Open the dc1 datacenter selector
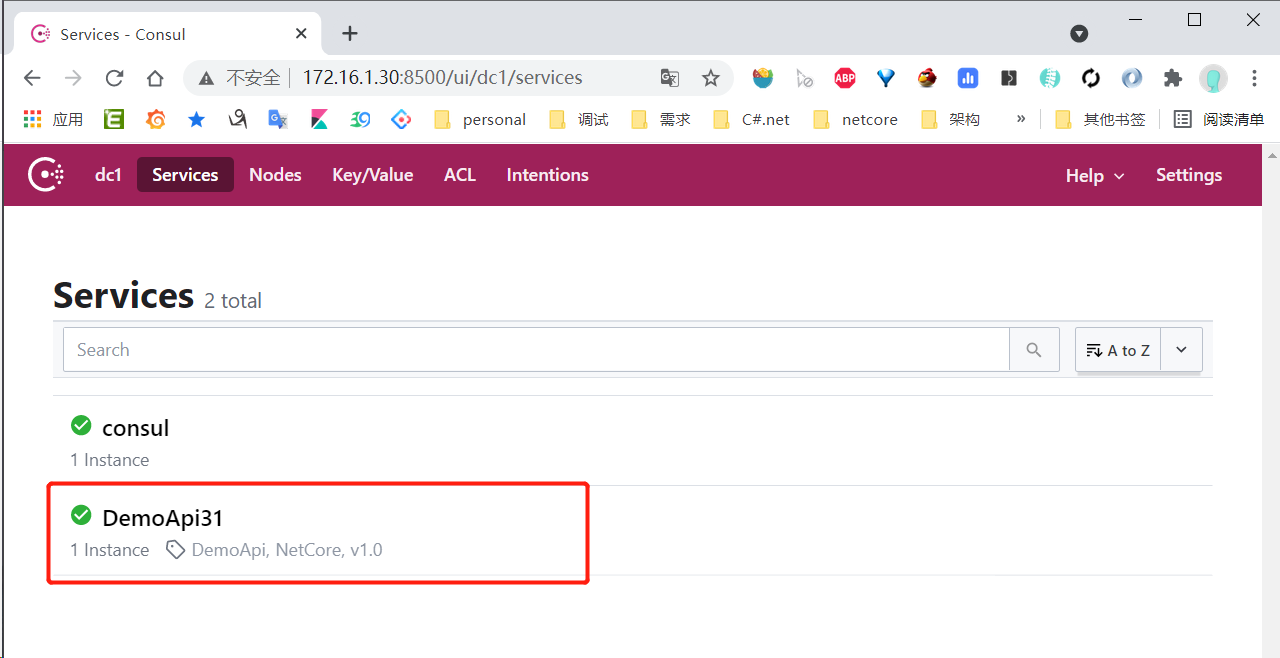Viewport: 1280px width, 658px height. coord(108,175)
